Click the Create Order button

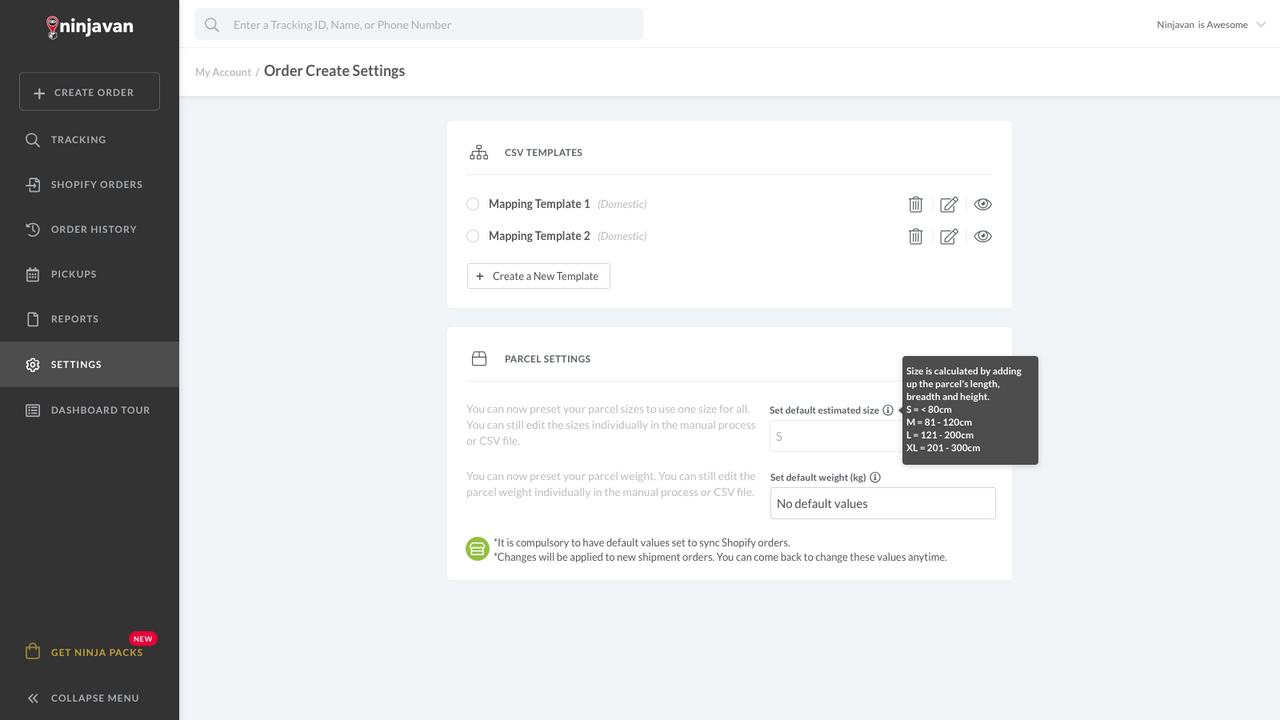pos(89,91)
